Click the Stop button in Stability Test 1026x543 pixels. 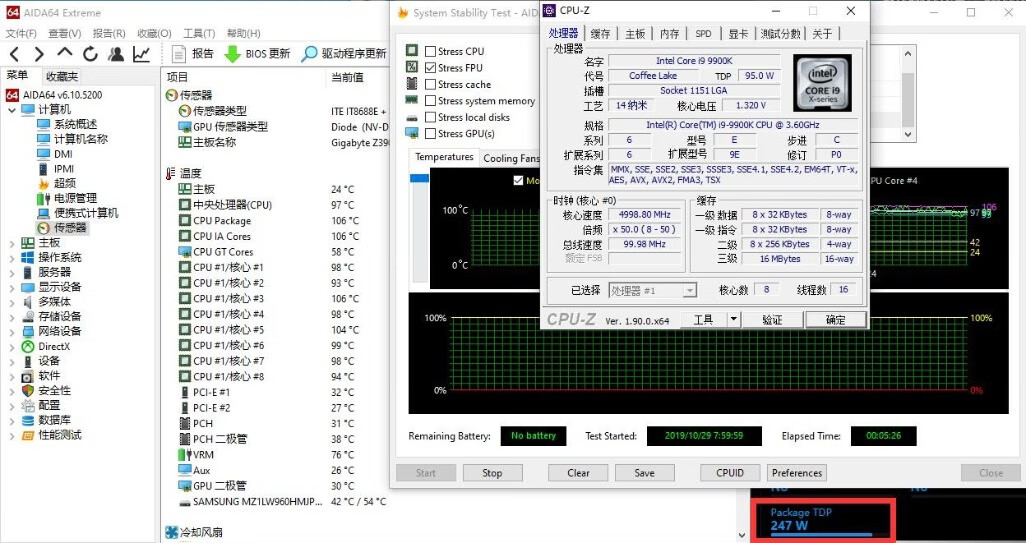(x=492, y=472)
